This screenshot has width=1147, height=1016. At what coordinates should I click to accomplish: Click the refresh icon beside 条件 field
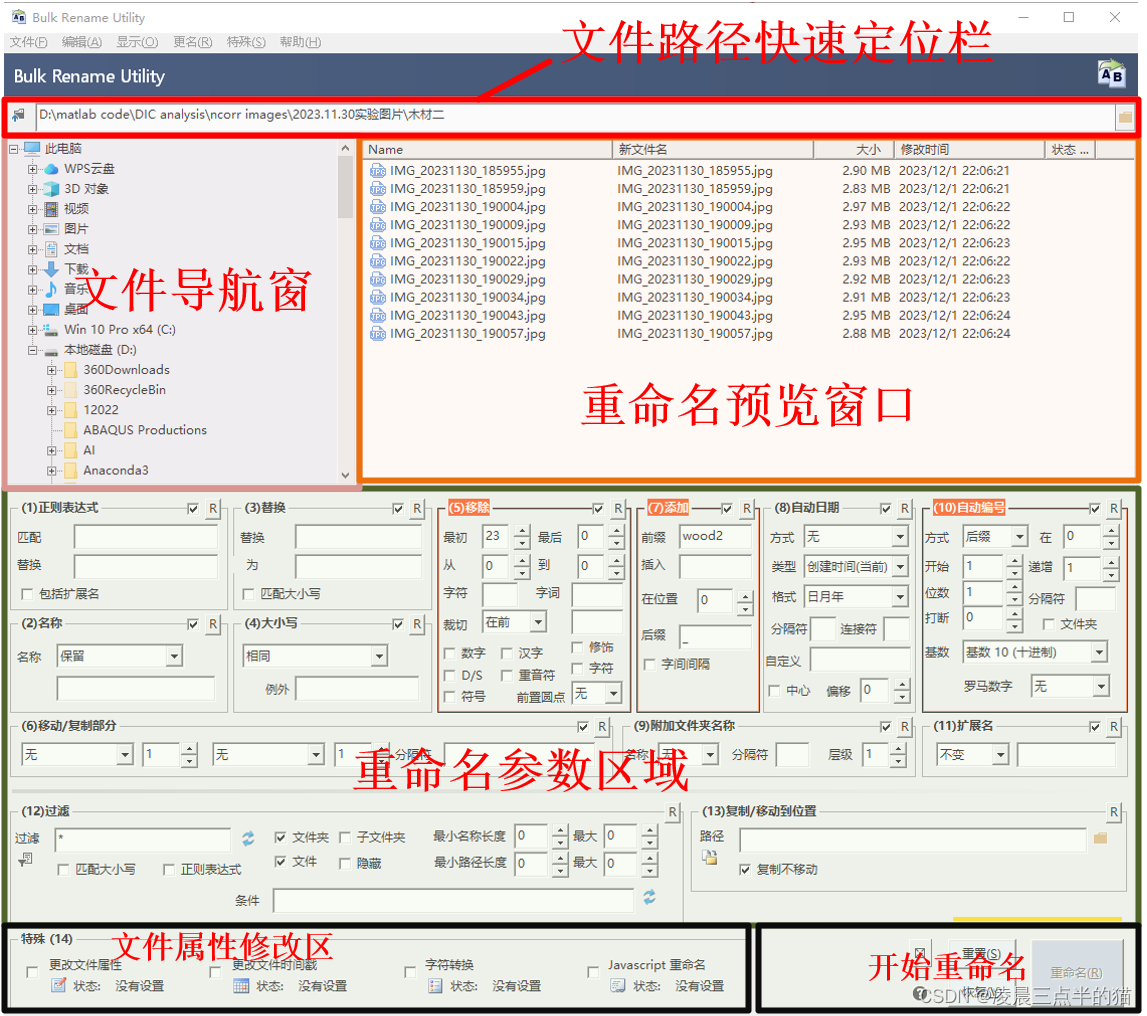click(649, 898)
